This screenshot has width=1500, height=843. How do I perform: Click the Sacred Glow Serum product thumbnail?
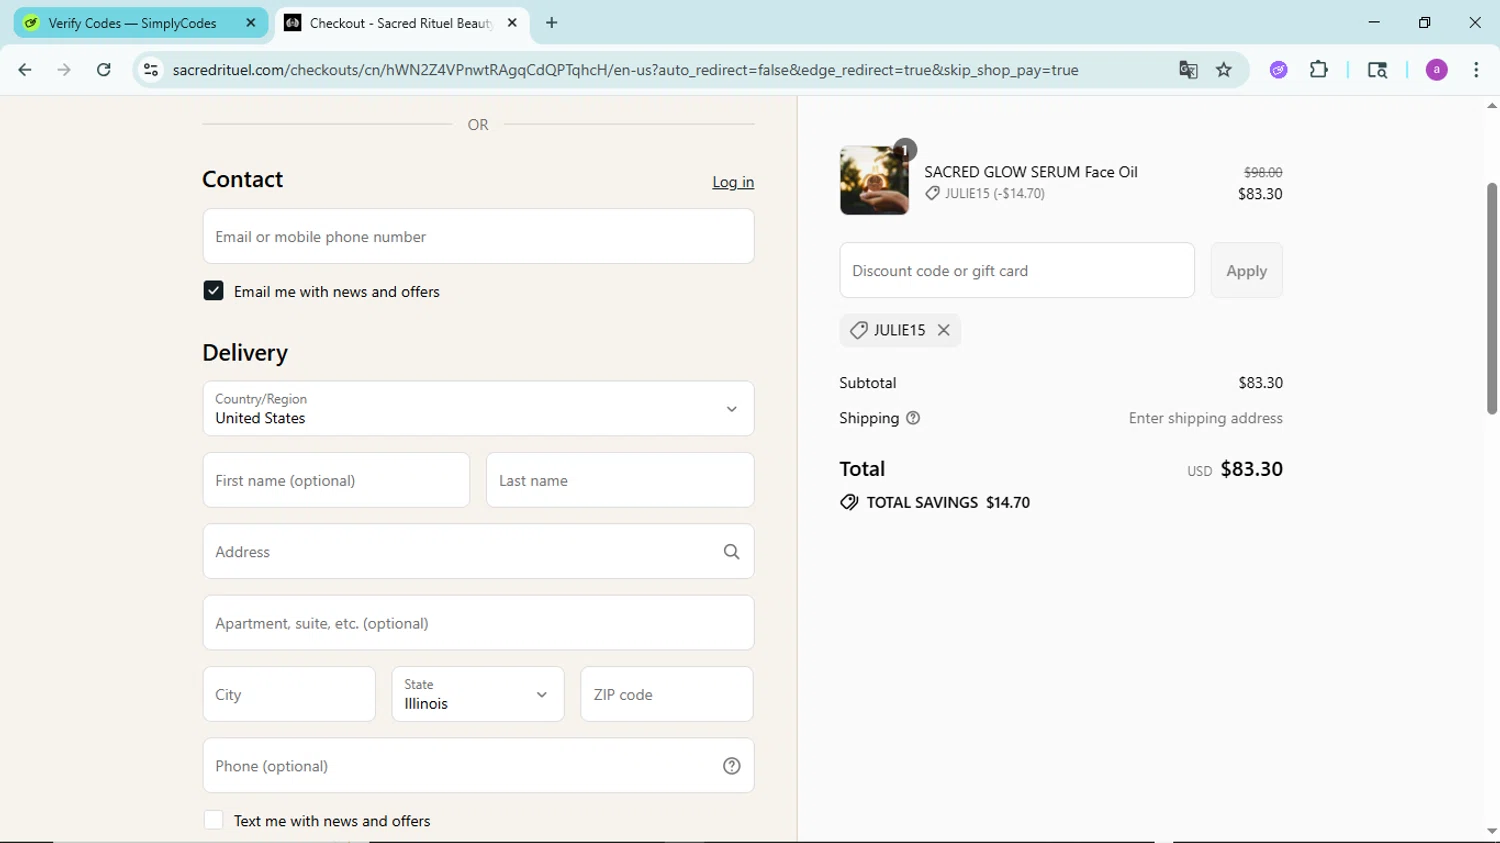874,181
